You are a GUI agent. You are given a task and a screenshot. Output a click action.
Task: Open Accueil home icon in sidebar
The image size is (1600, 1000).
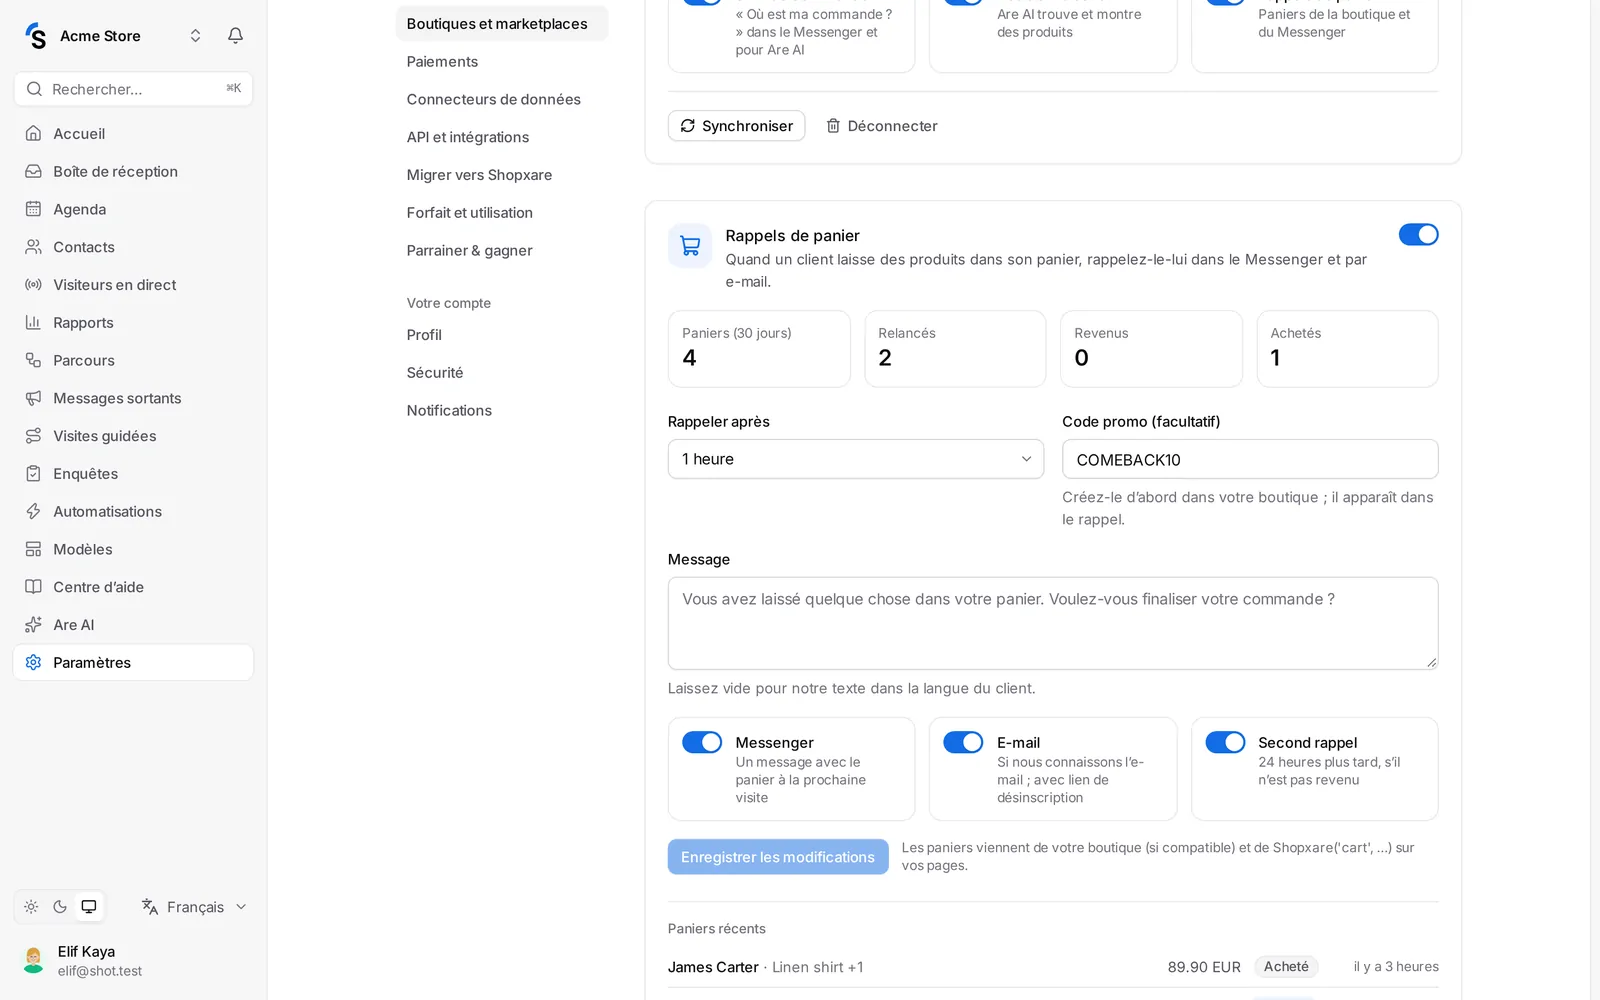tap(33, 134)
